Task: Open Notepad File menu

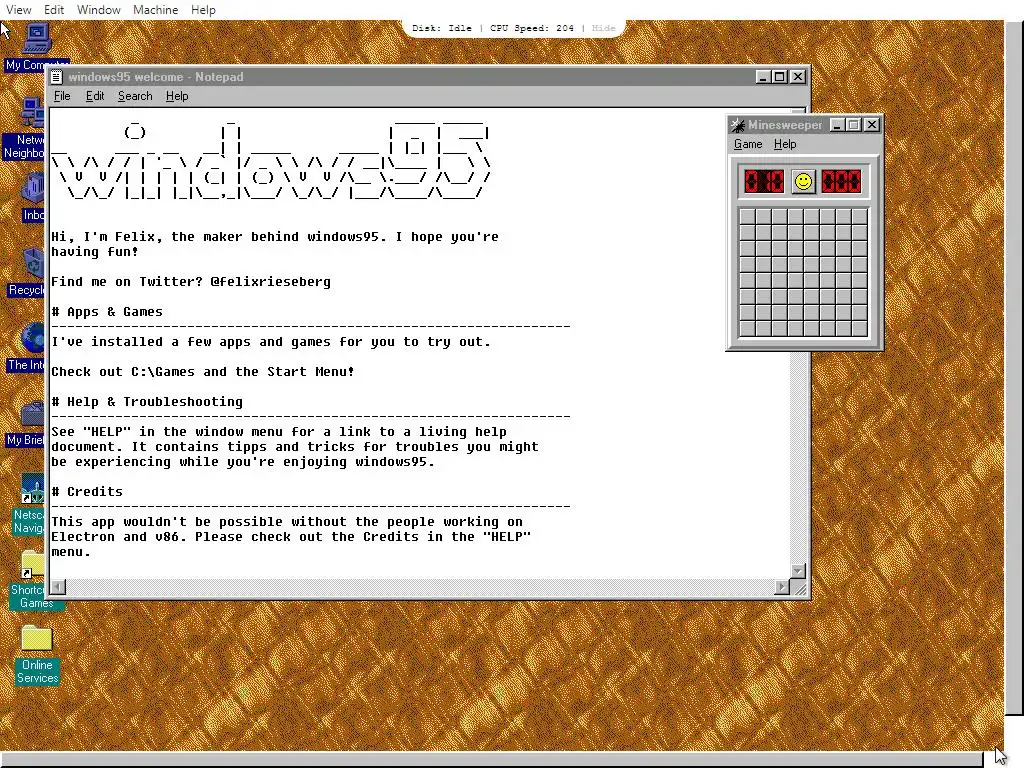Action: tap(62, 96)
